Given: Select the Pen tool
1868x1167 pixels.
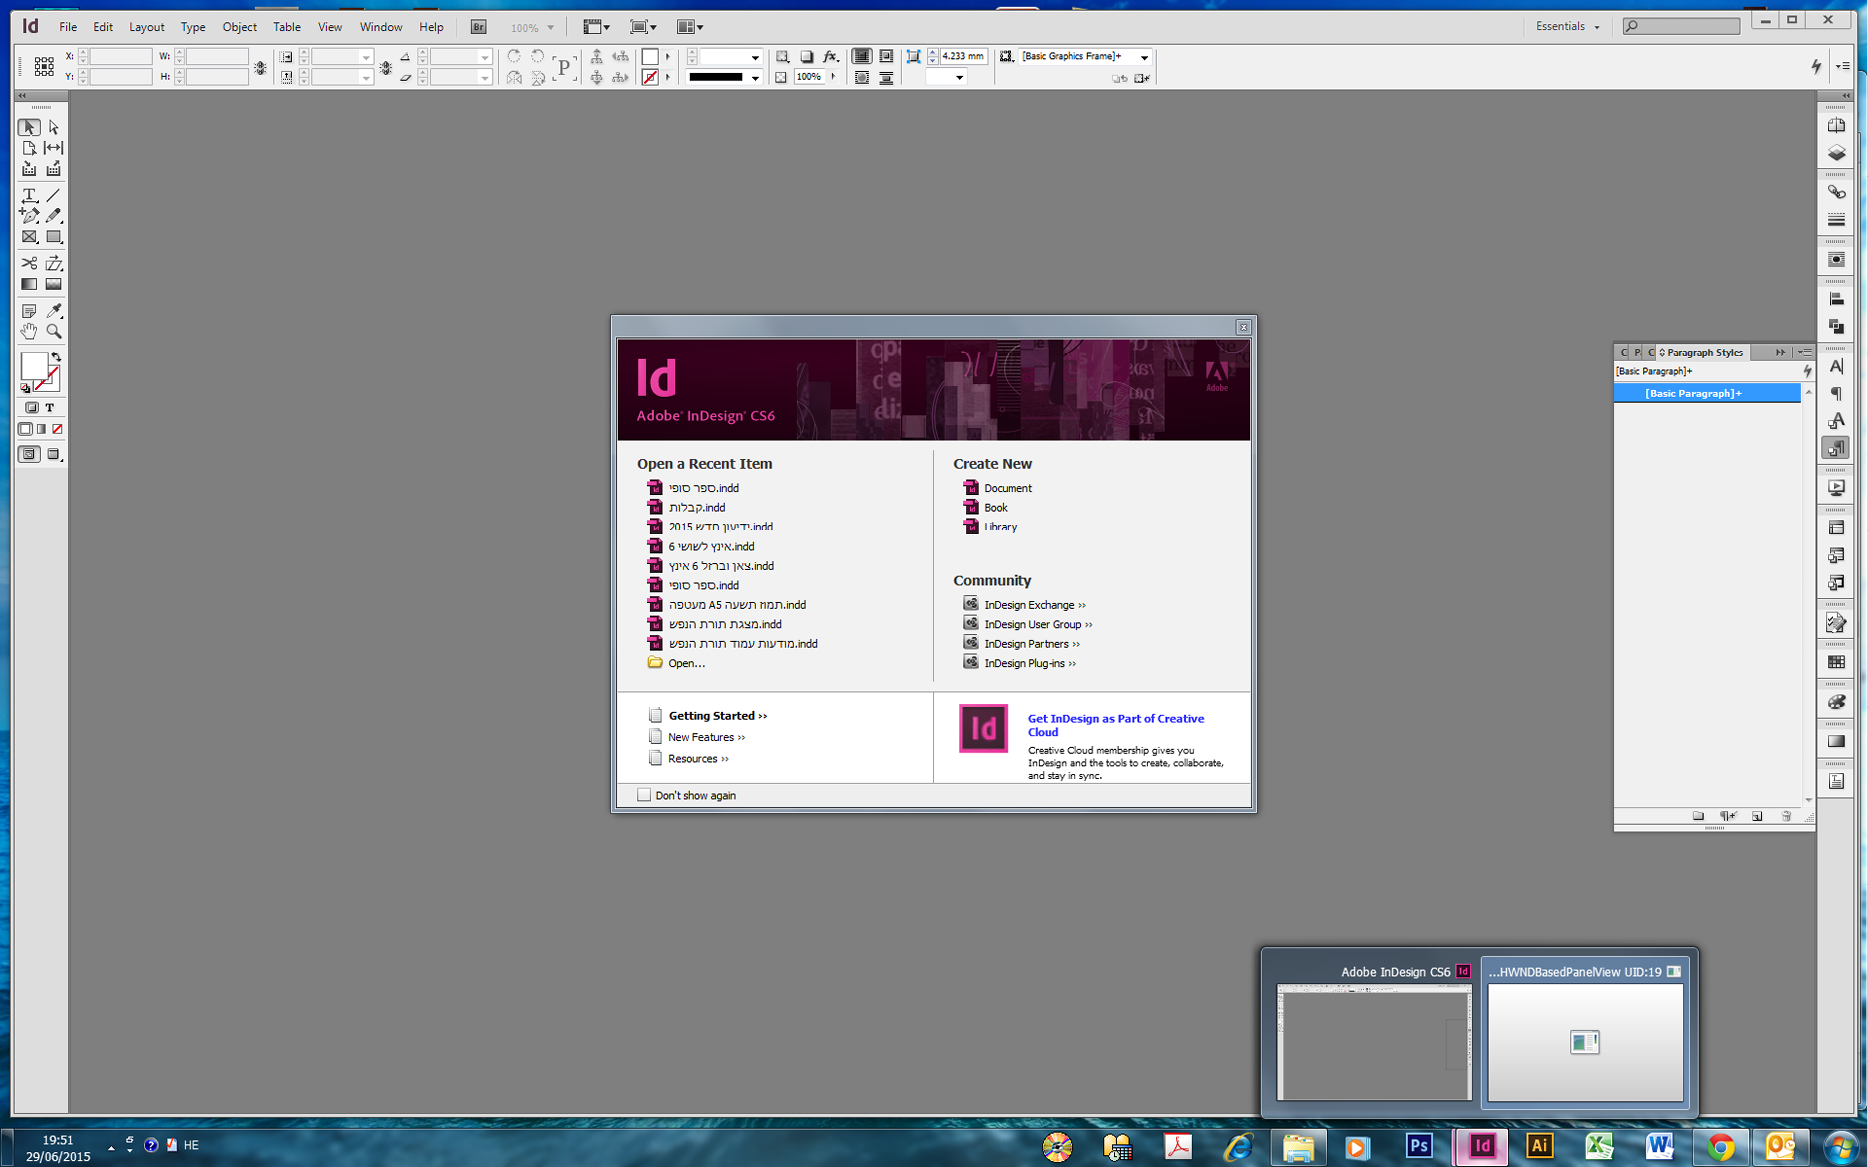Looking at the screenshot, I should click(29, 216).
